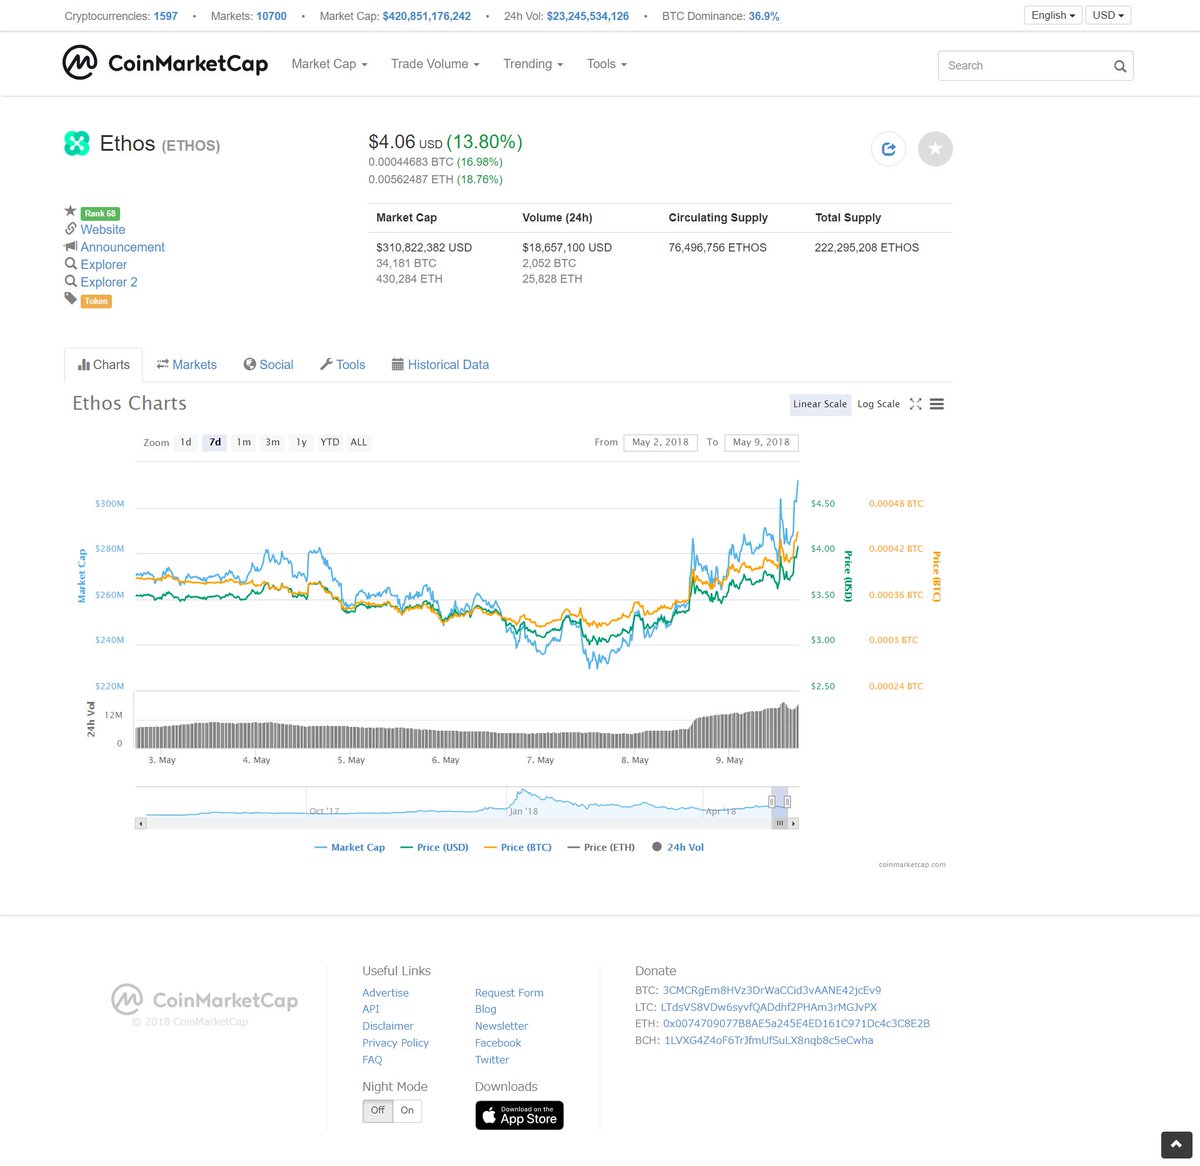
Task: Click the chart fullscreen expand icon
Action: (x=915, y=404)
